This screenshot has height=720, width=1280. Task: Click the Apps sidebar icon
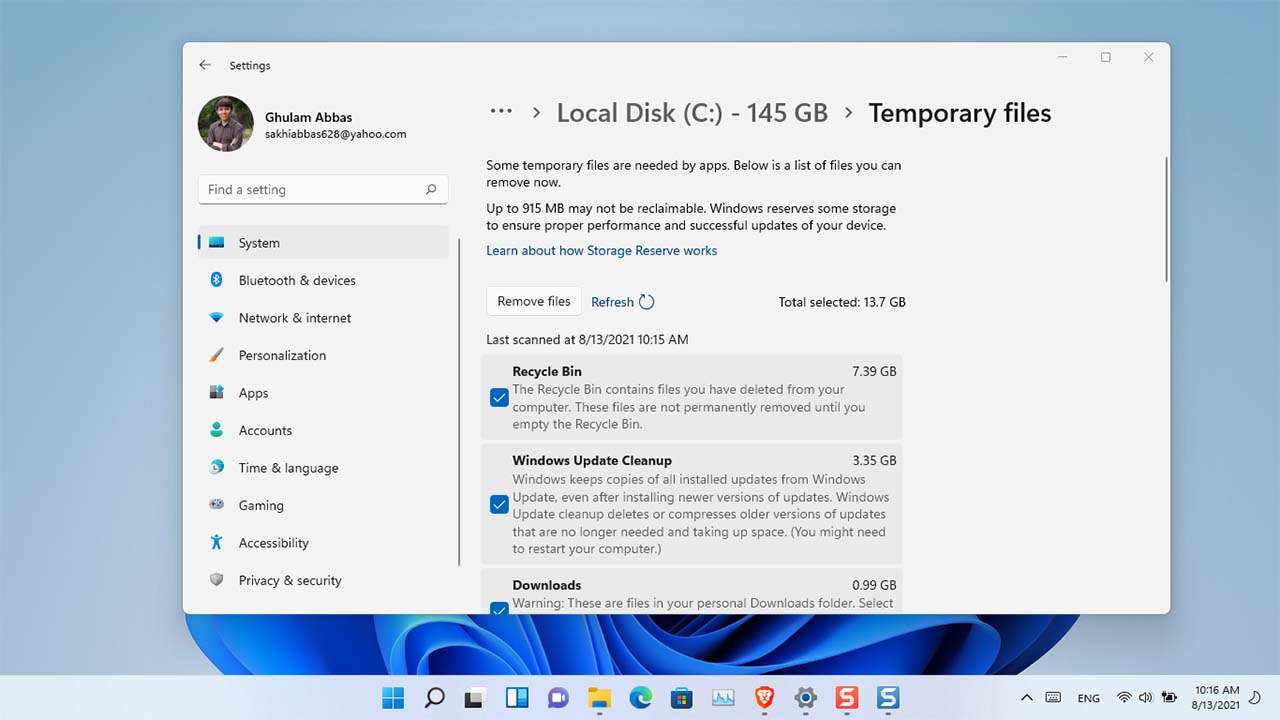pos(216,393)
